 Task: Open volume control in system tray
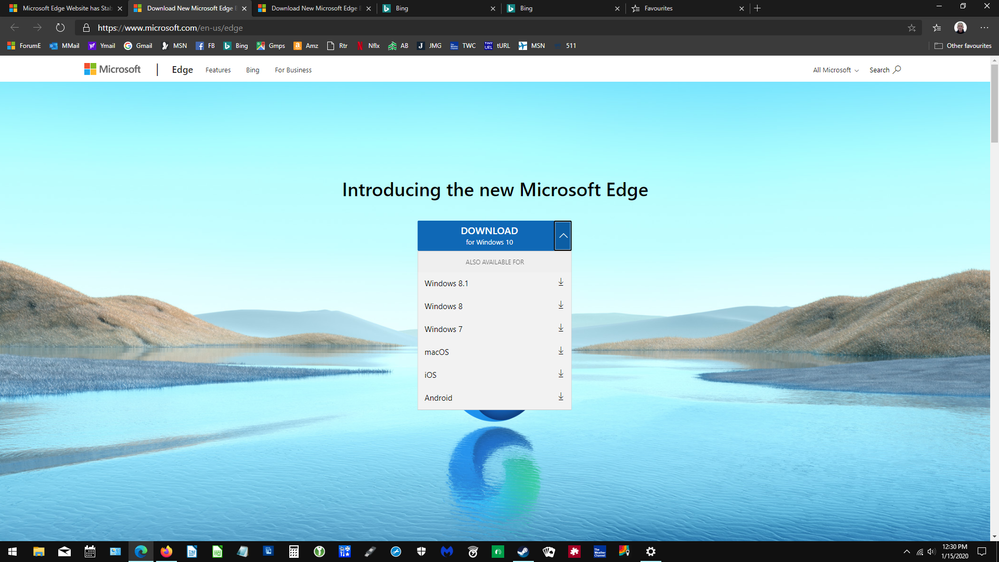(931, 552)
